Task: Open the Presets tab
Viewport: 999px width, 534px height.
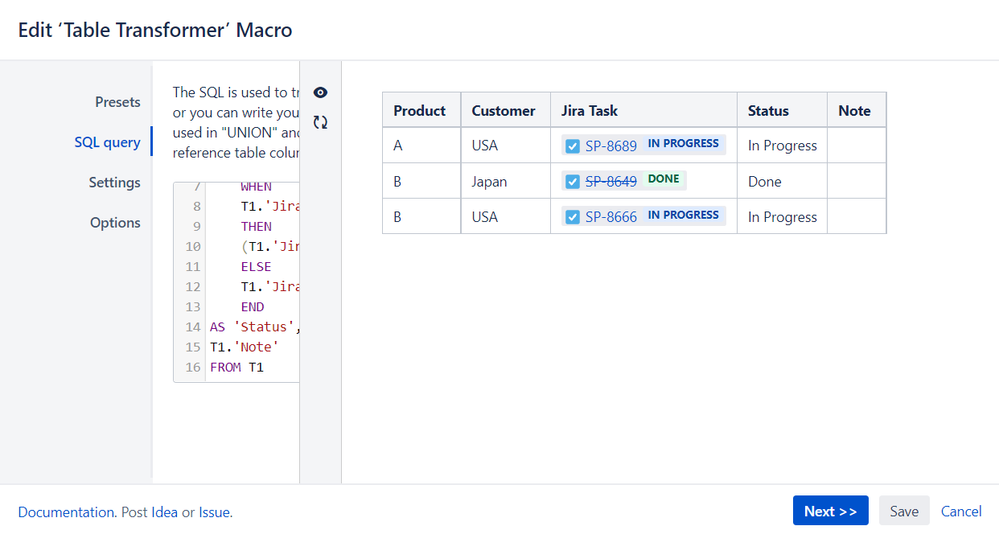Action: click(117, 102)
